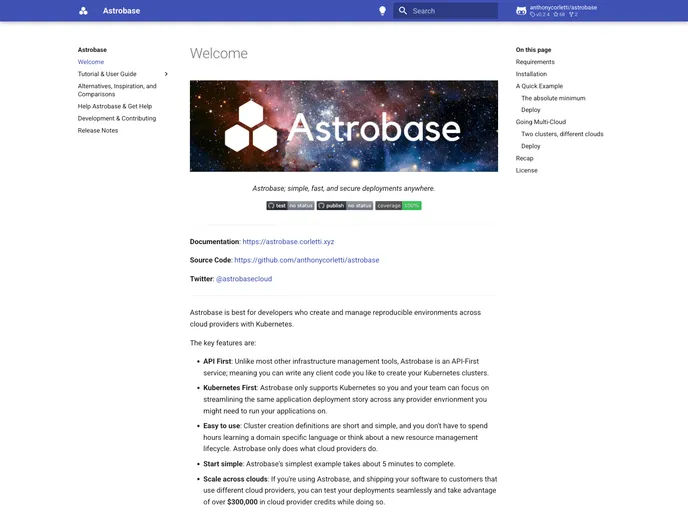This screenshot has height=512, width=688.
Task: Click the Astrobase galaxy banner image
Action: pyautogui.click(x=344, y=126)
